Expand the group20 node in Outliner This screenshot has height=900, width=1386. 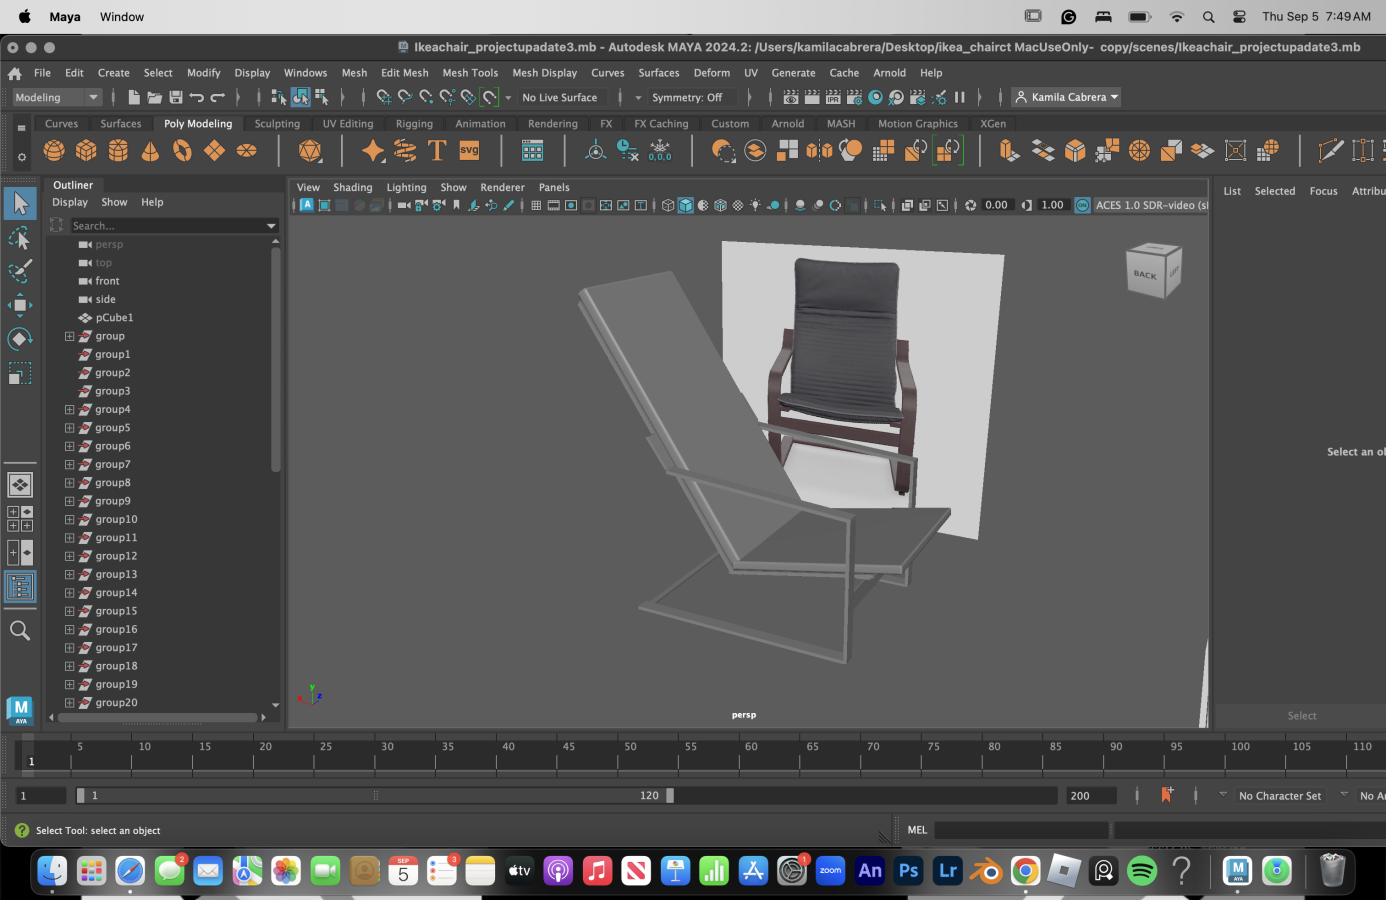pyautogui.click(x=69, y=703)
